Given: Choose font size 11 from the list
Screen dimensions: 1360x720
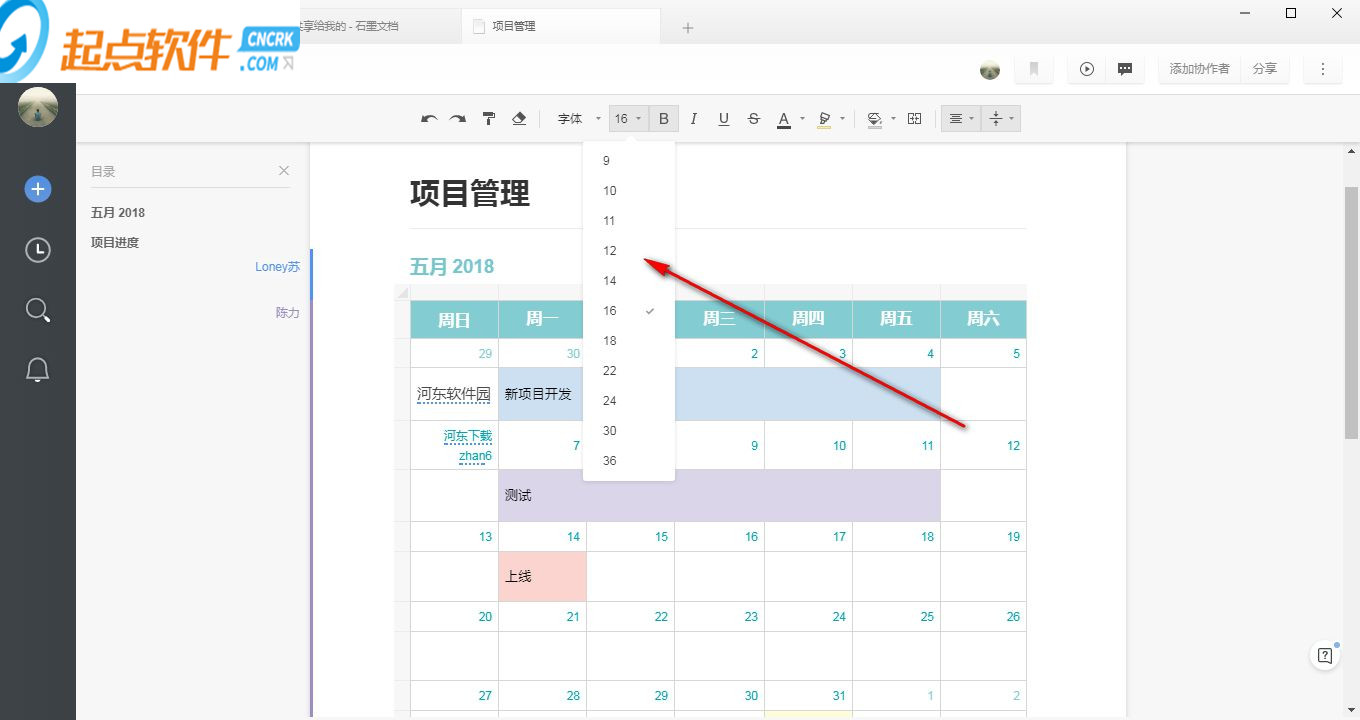Looking at the screenshot, I should coord(629,221).
